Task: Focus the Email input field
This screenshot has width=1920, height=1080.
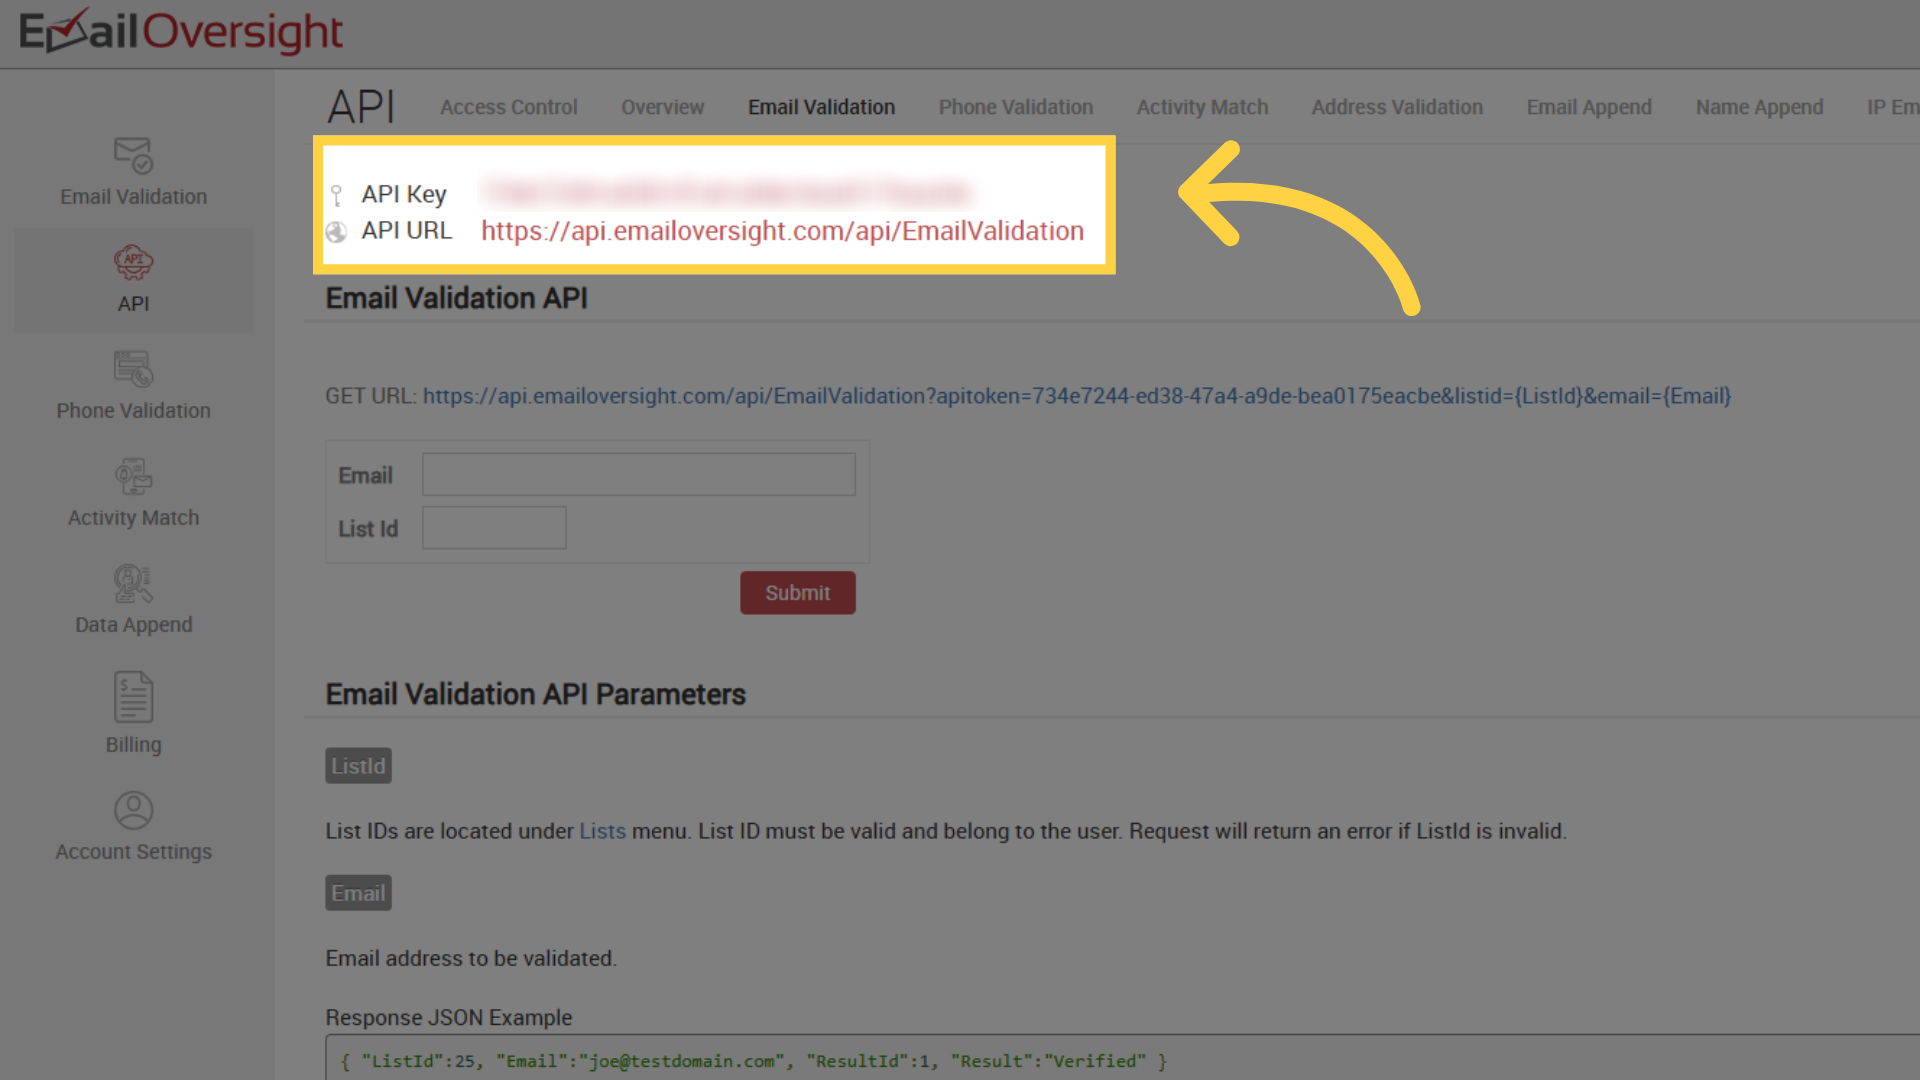Action: 638,475
